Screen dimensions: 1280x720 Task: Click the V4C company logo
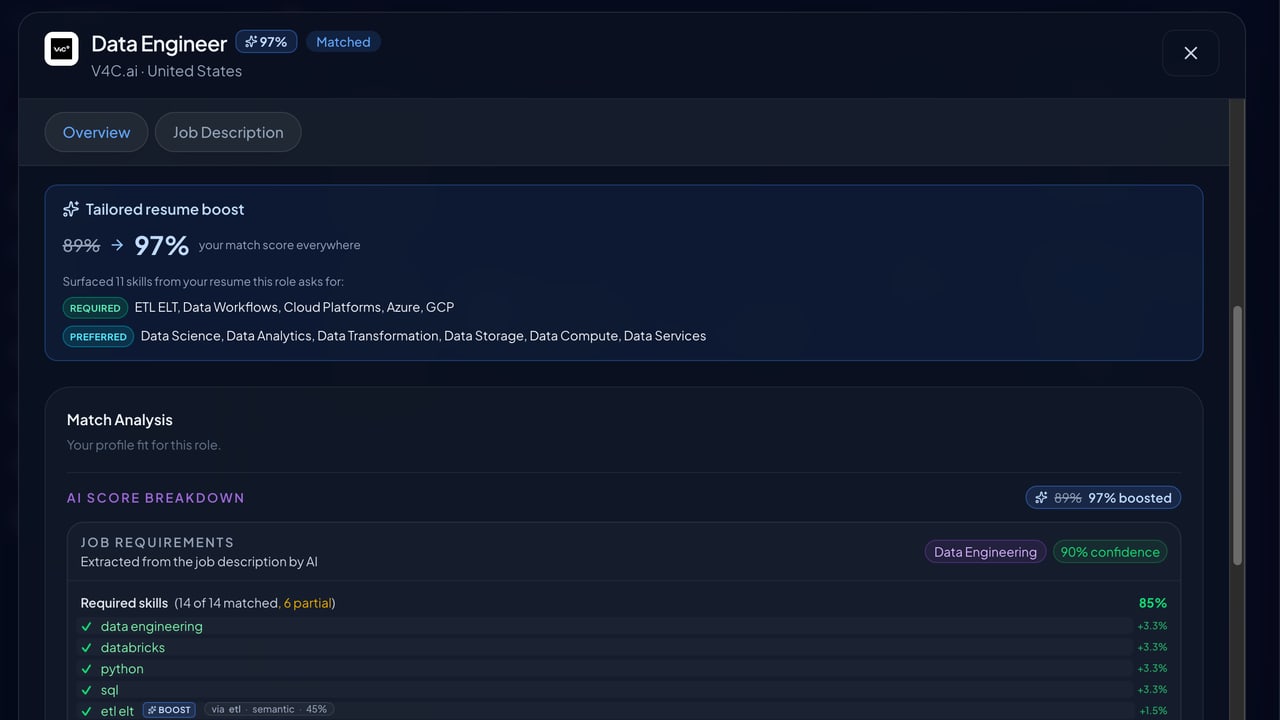point(61,49)
